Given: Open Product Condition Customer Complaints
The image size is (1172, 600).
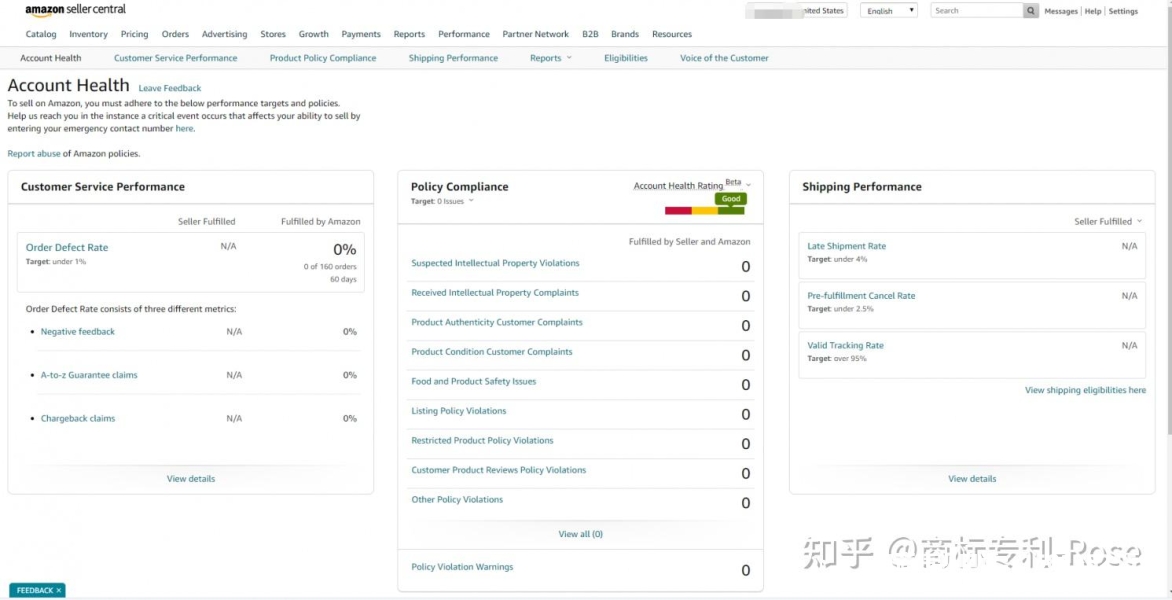Looking at the screenshot, I should (x=492, y=352).
